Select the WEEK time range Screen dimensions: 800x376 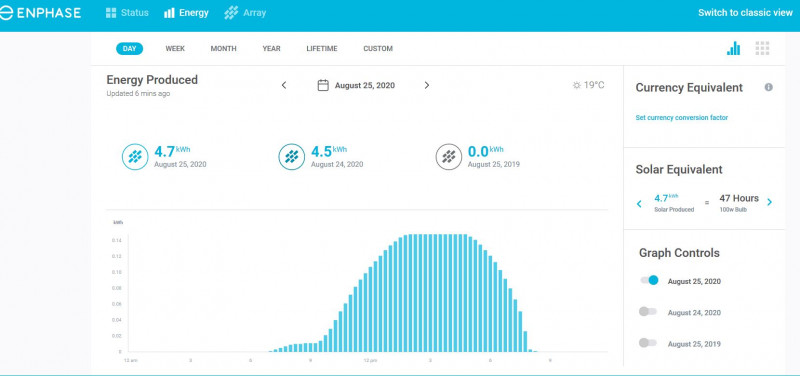pyautogui.click(x=175, y=49)
